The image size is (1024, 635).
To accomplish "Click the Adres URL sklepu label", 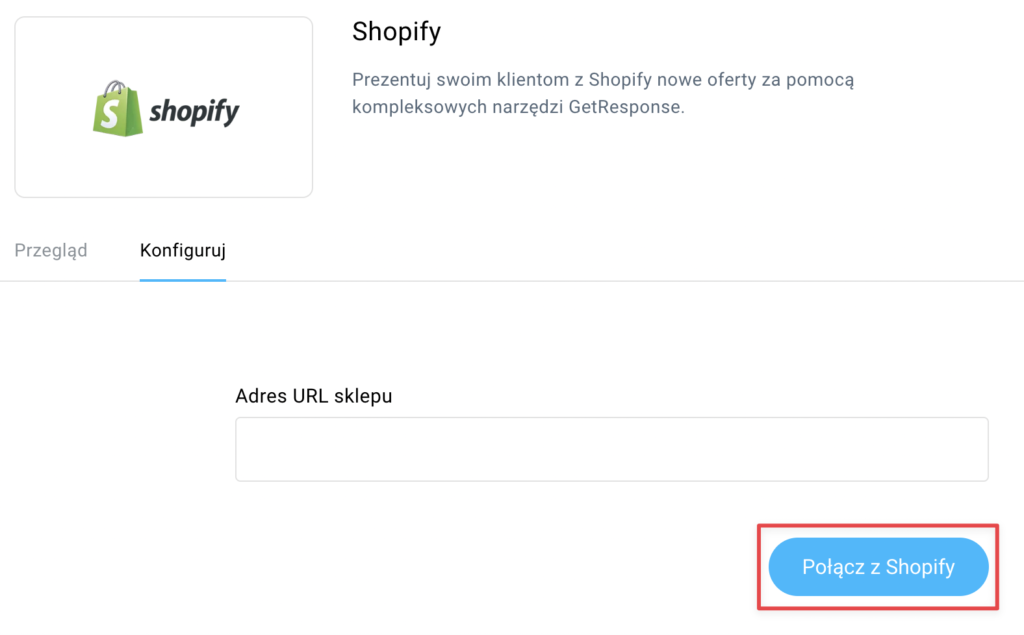I will tap(313, 396).
